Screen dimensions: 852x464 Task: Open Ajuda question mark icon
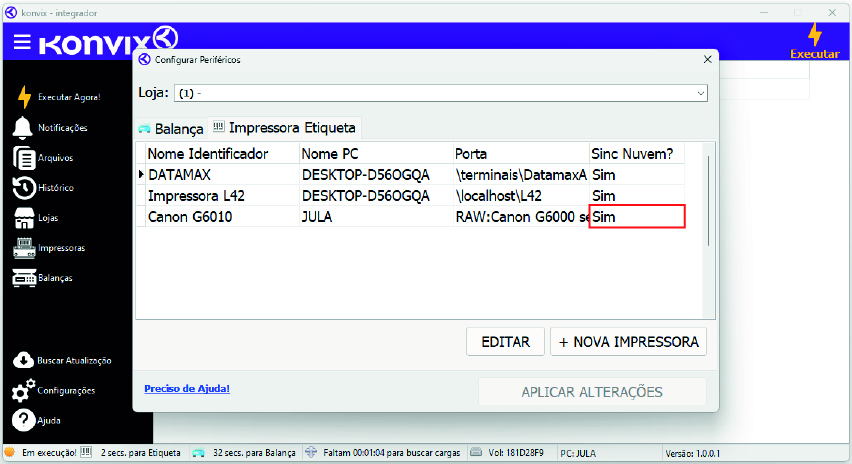(x=23, y=420)
